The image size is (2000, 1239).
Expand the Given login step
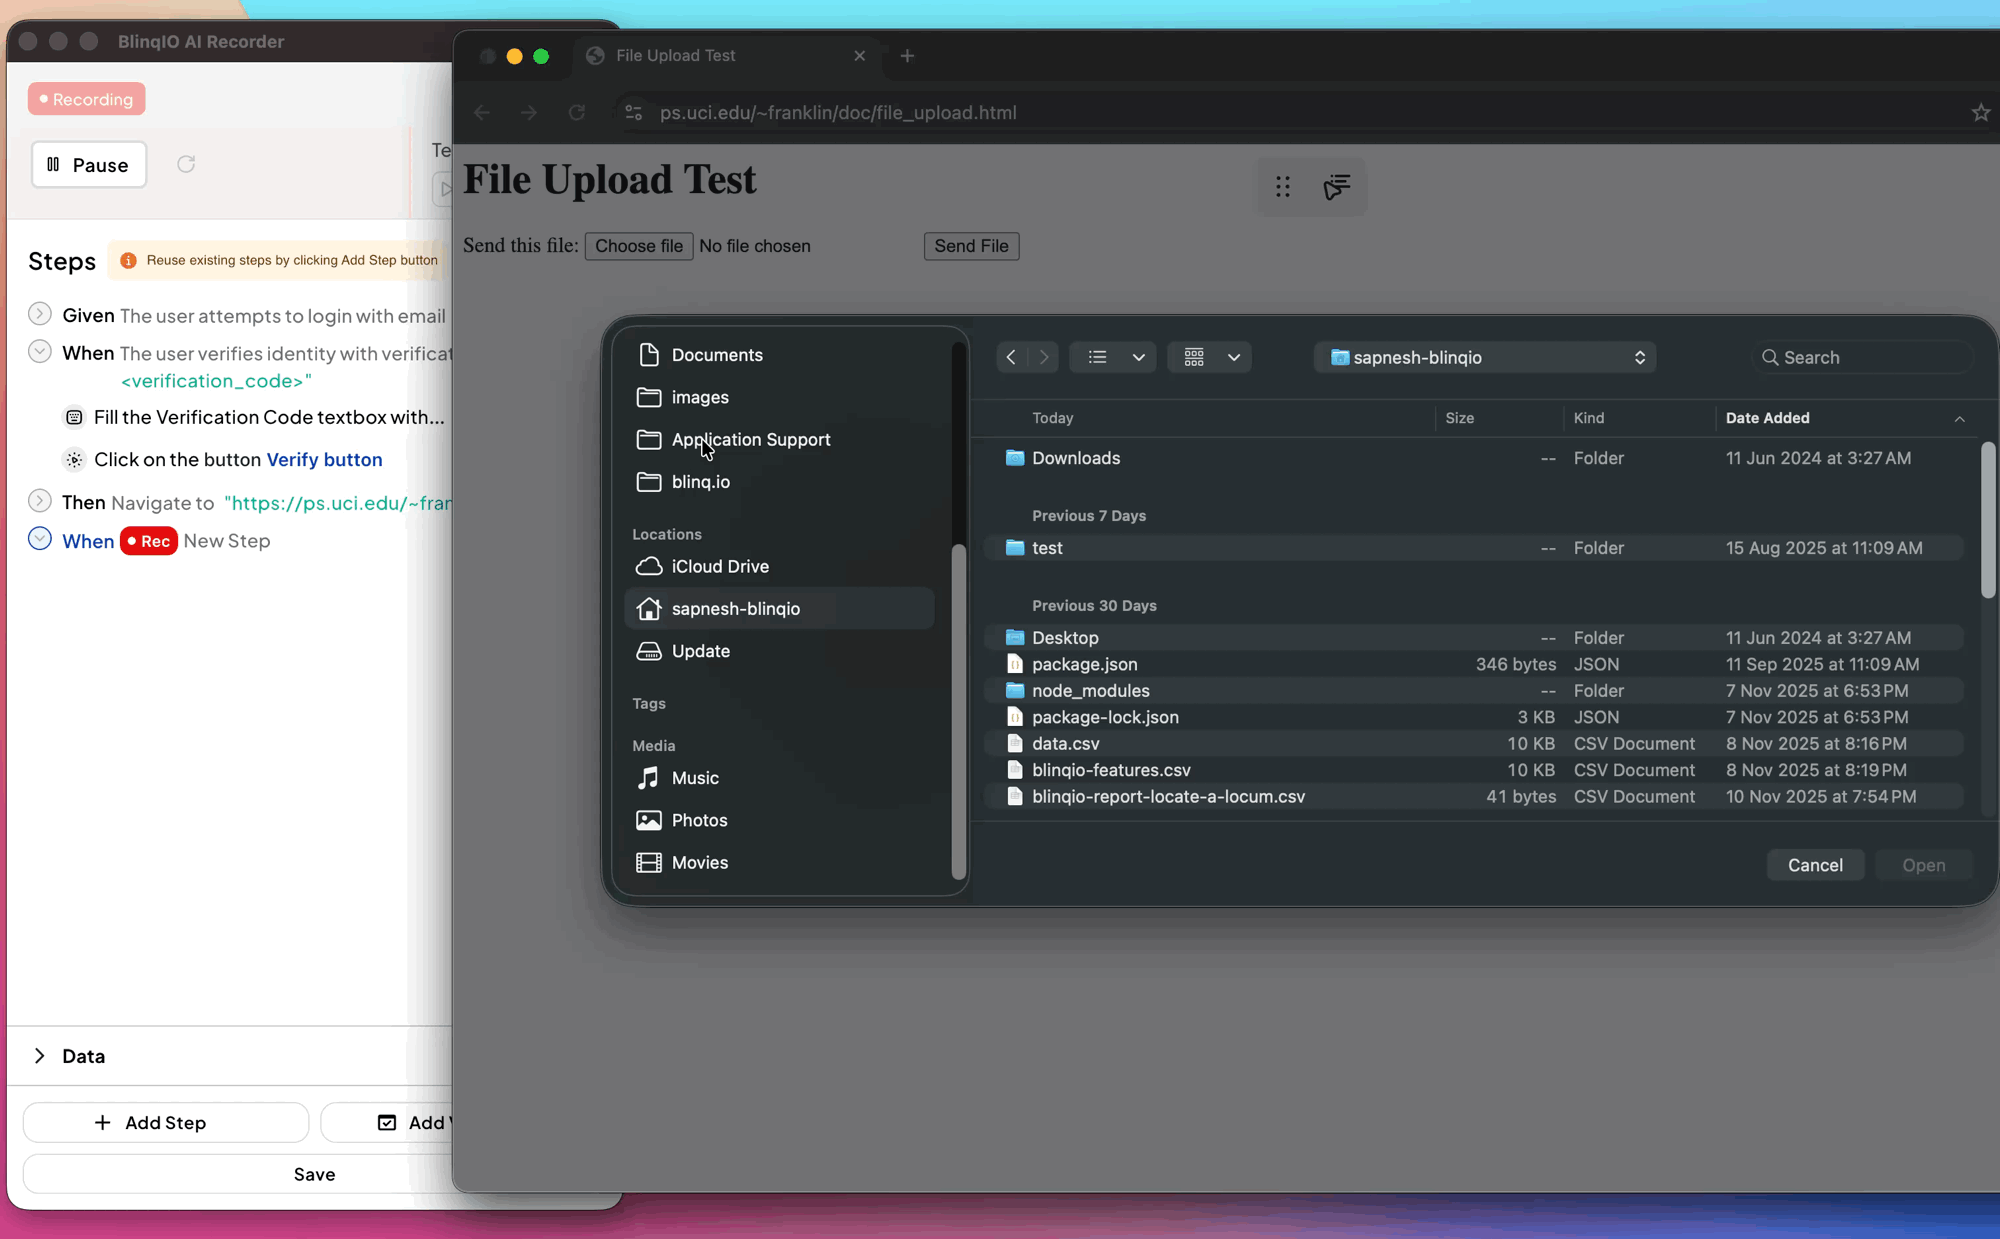click(x=40, y=314)
